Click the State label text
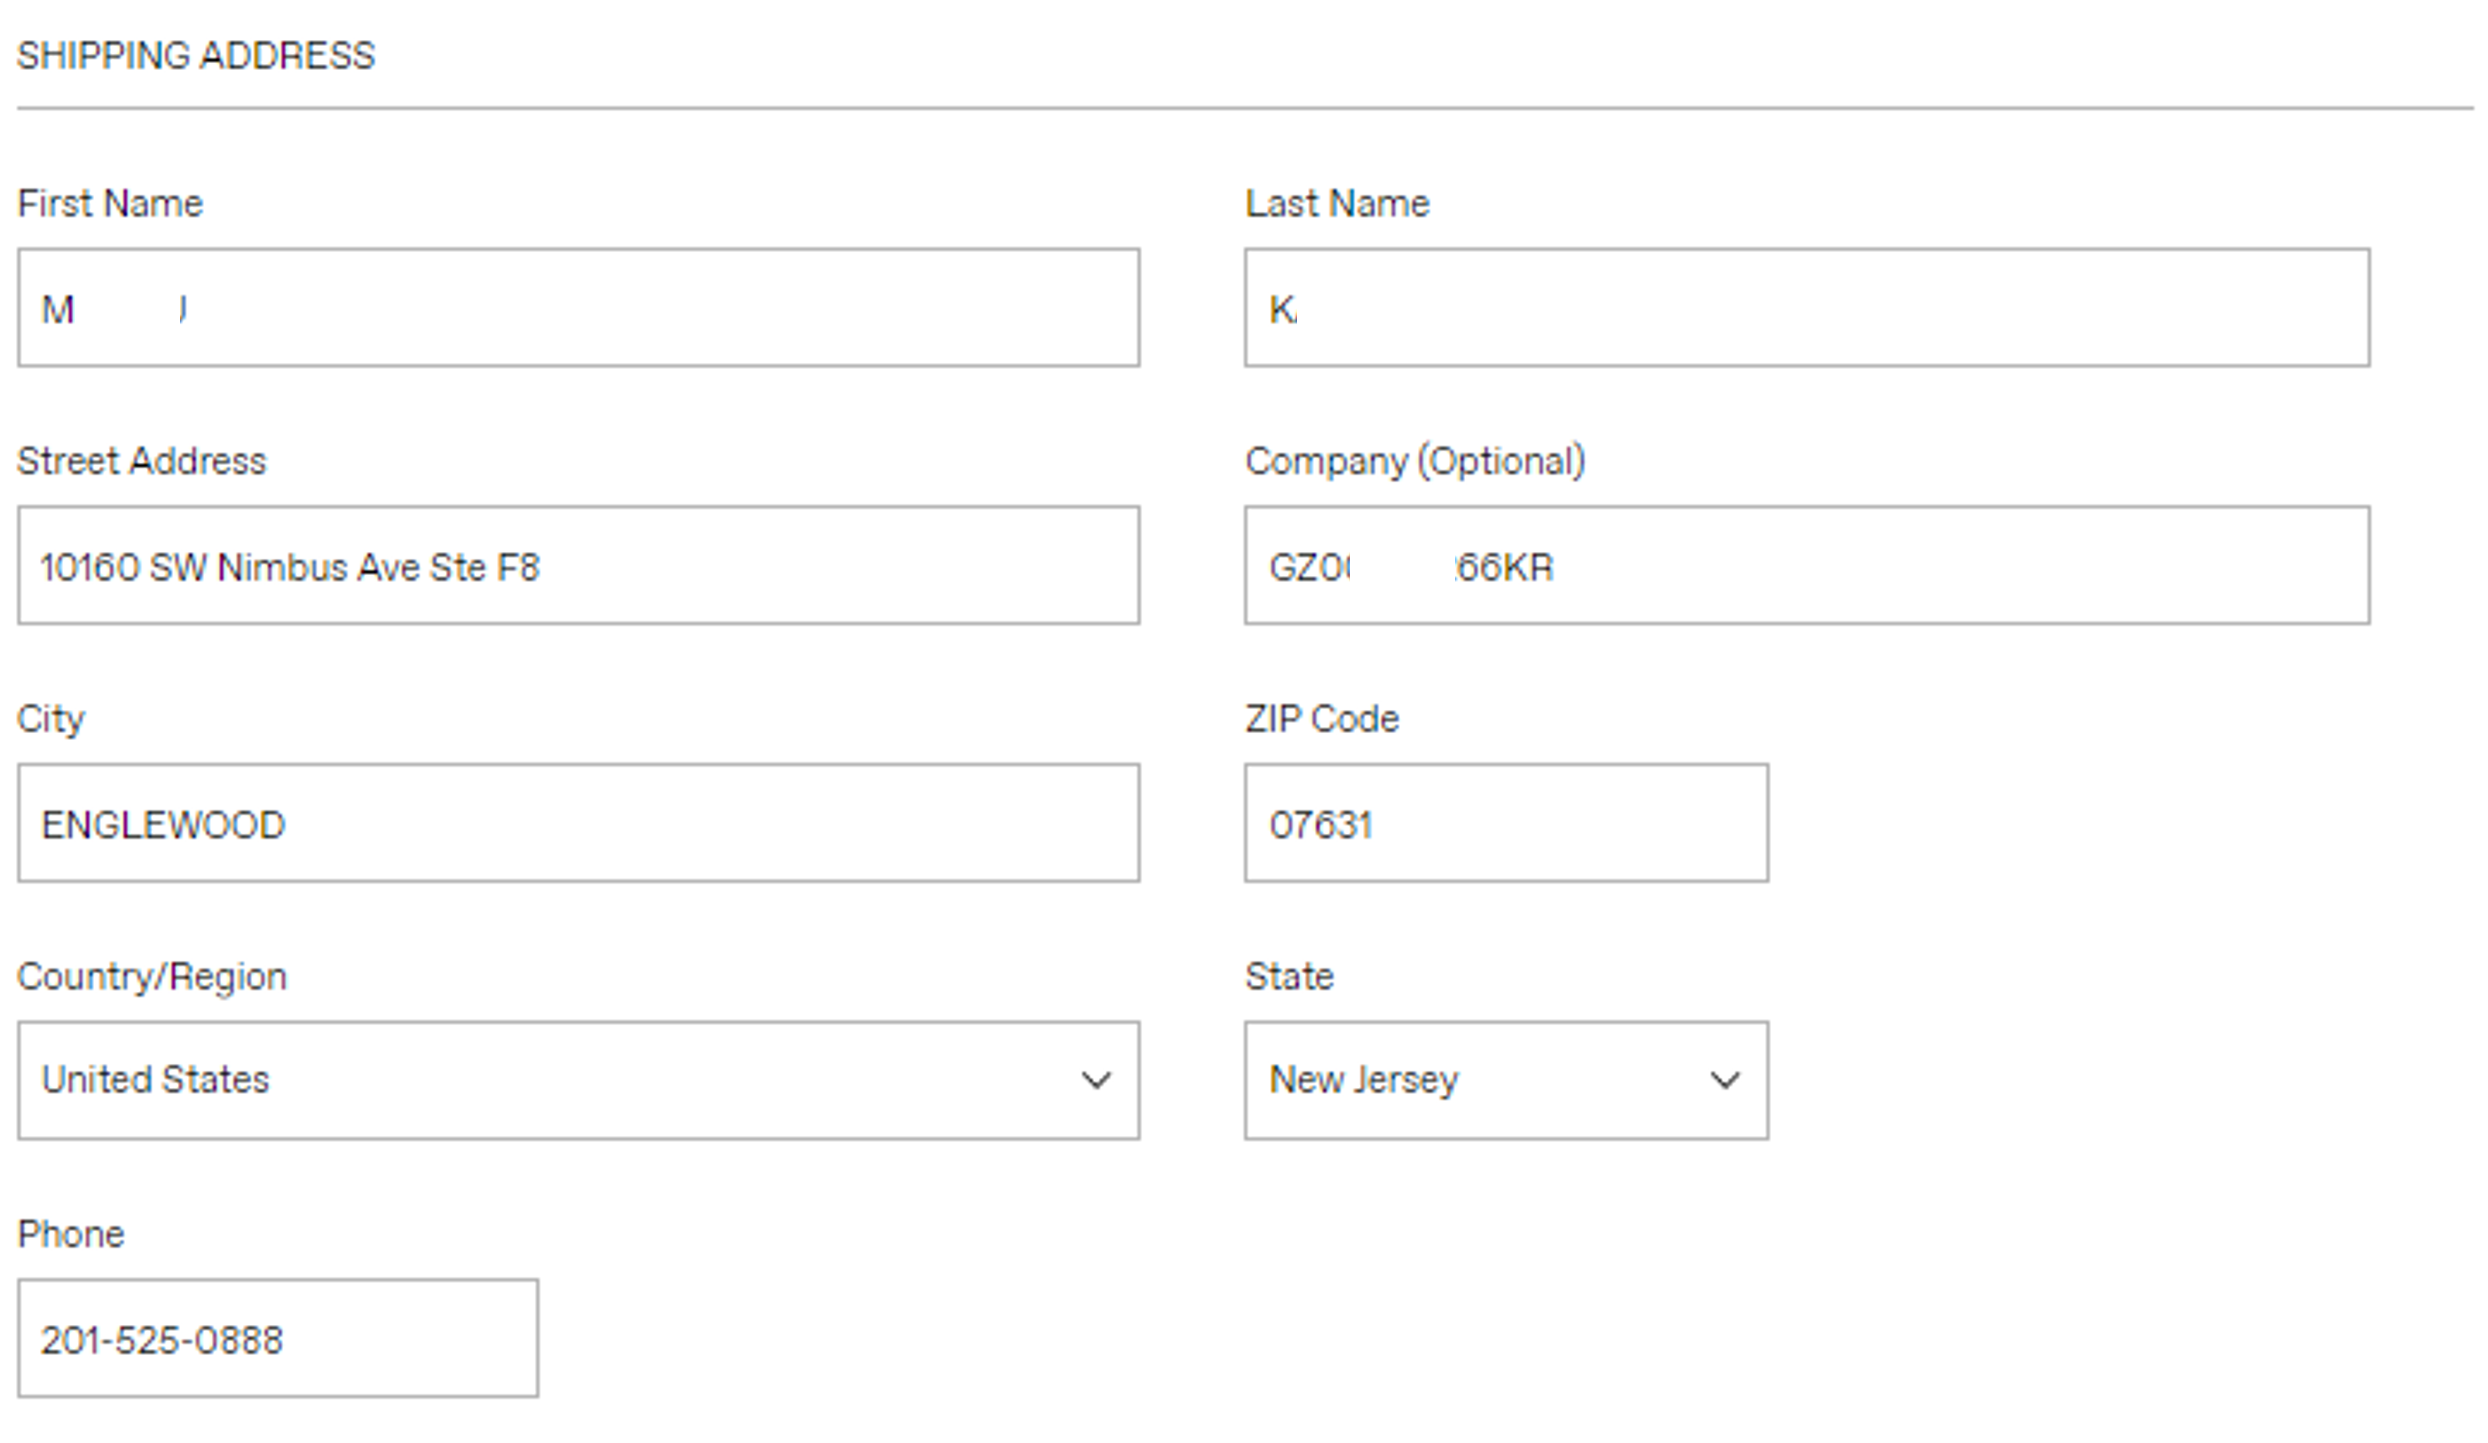The height and width of the screenshot is (1443, 2488). 1289,977
